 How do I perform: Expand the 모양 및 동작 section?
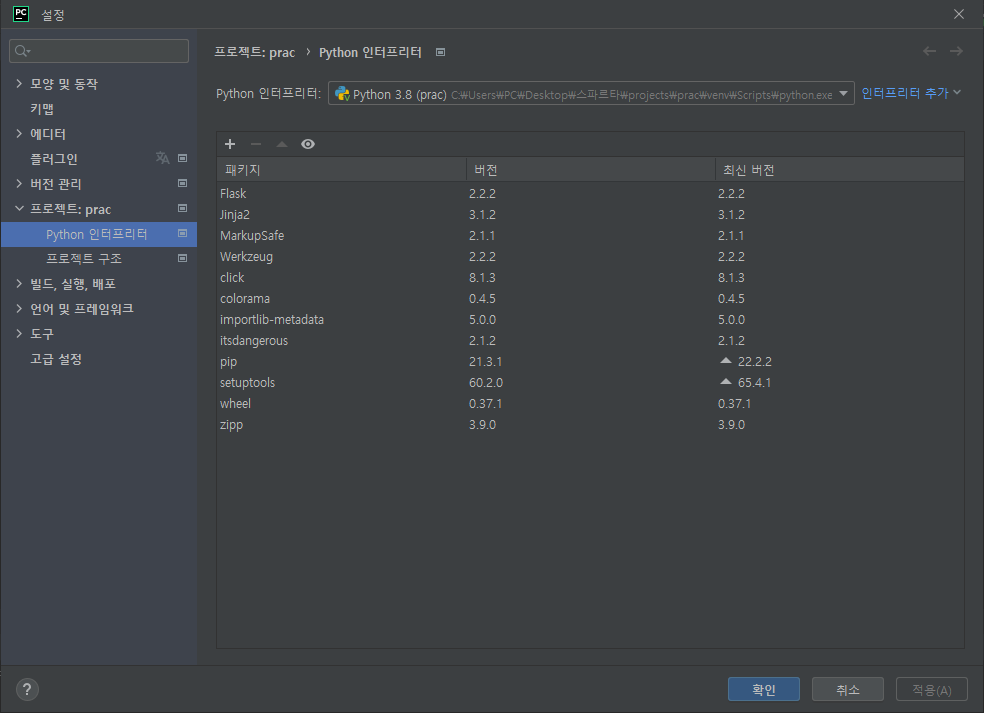click(x=19, y=83)
